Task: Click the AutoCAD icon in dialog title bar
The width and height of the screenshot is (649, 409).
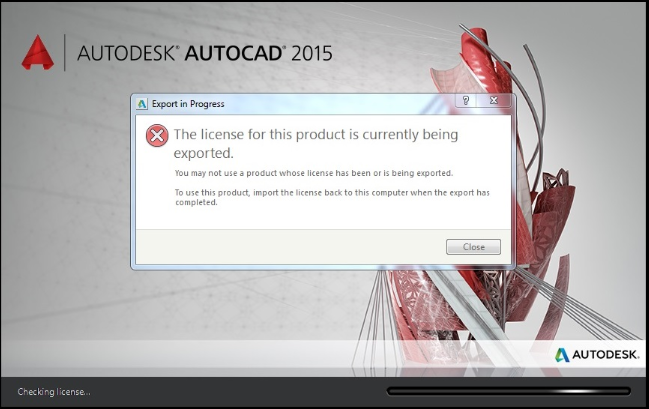Action: [x=142, y=104]
